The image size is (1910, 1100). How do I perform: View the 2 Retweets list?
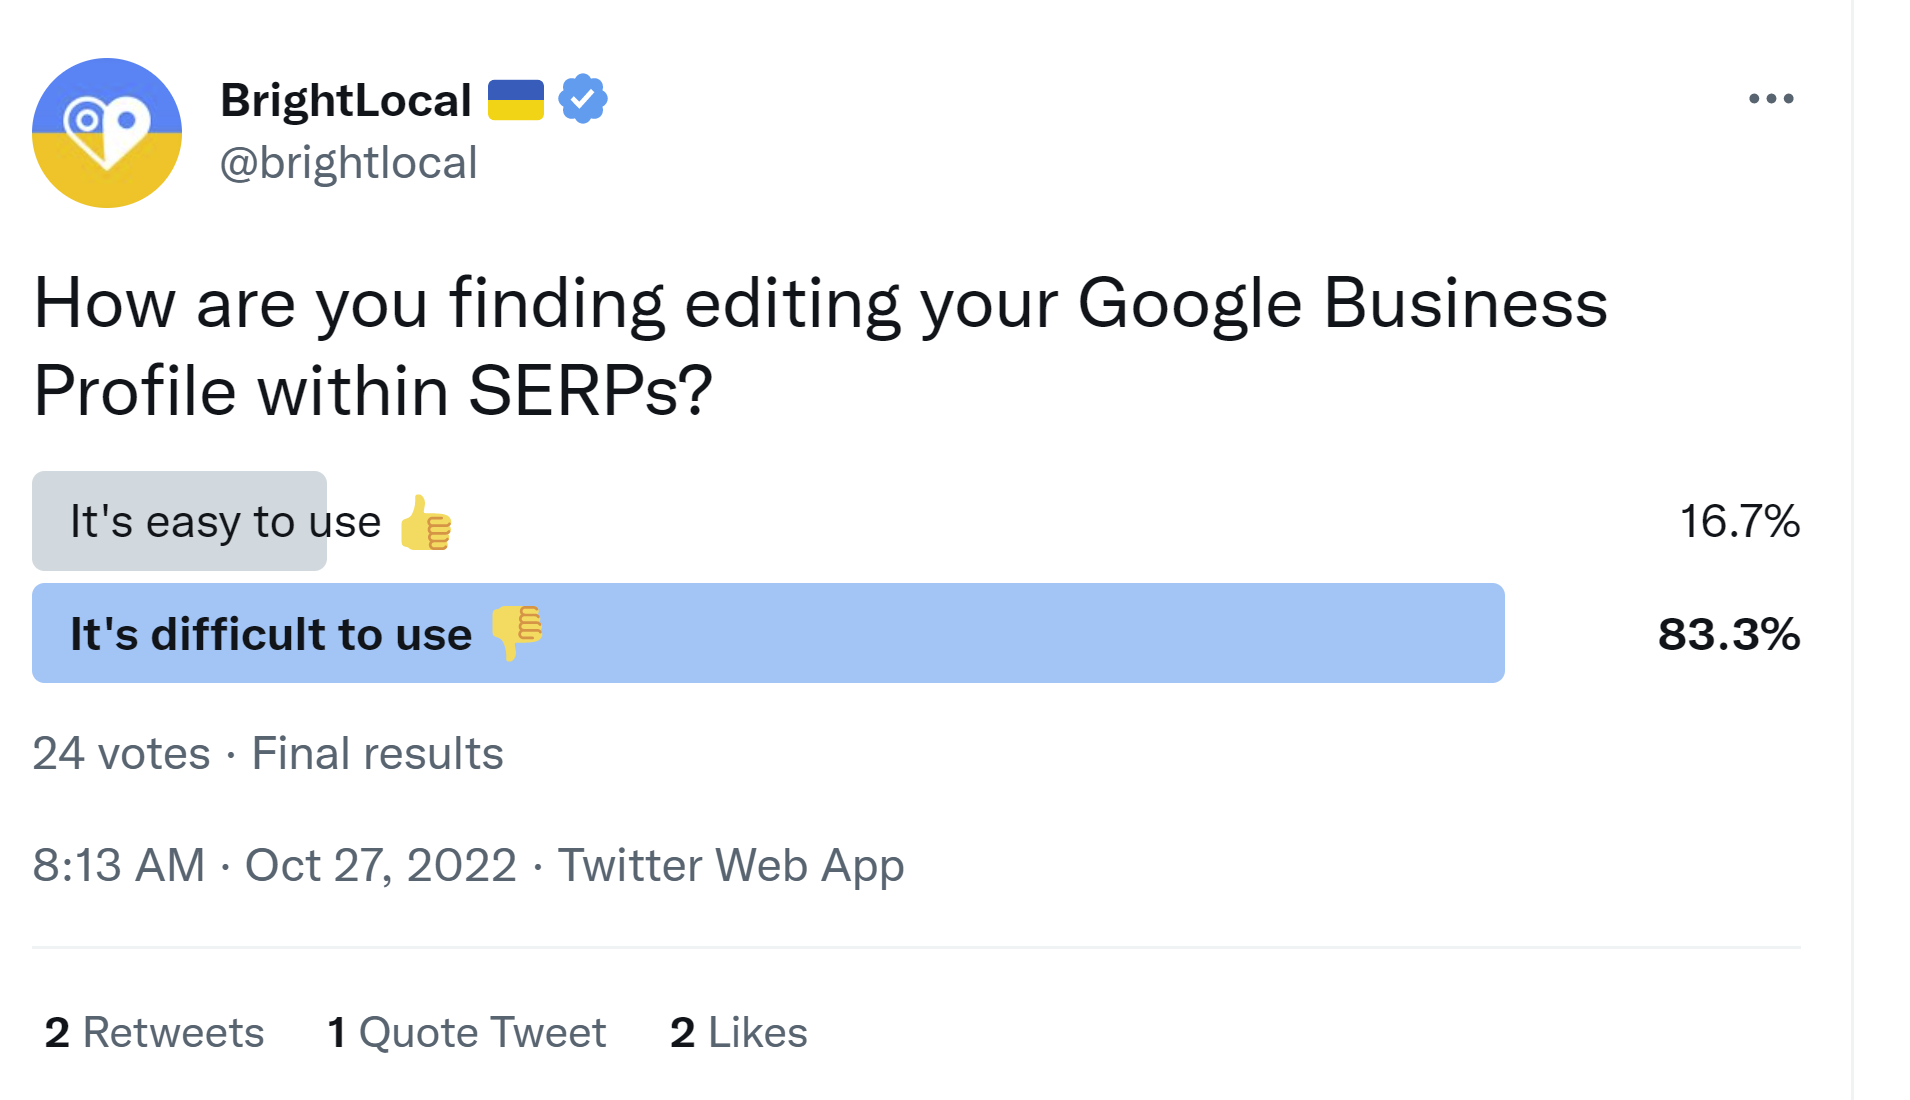154,1032
